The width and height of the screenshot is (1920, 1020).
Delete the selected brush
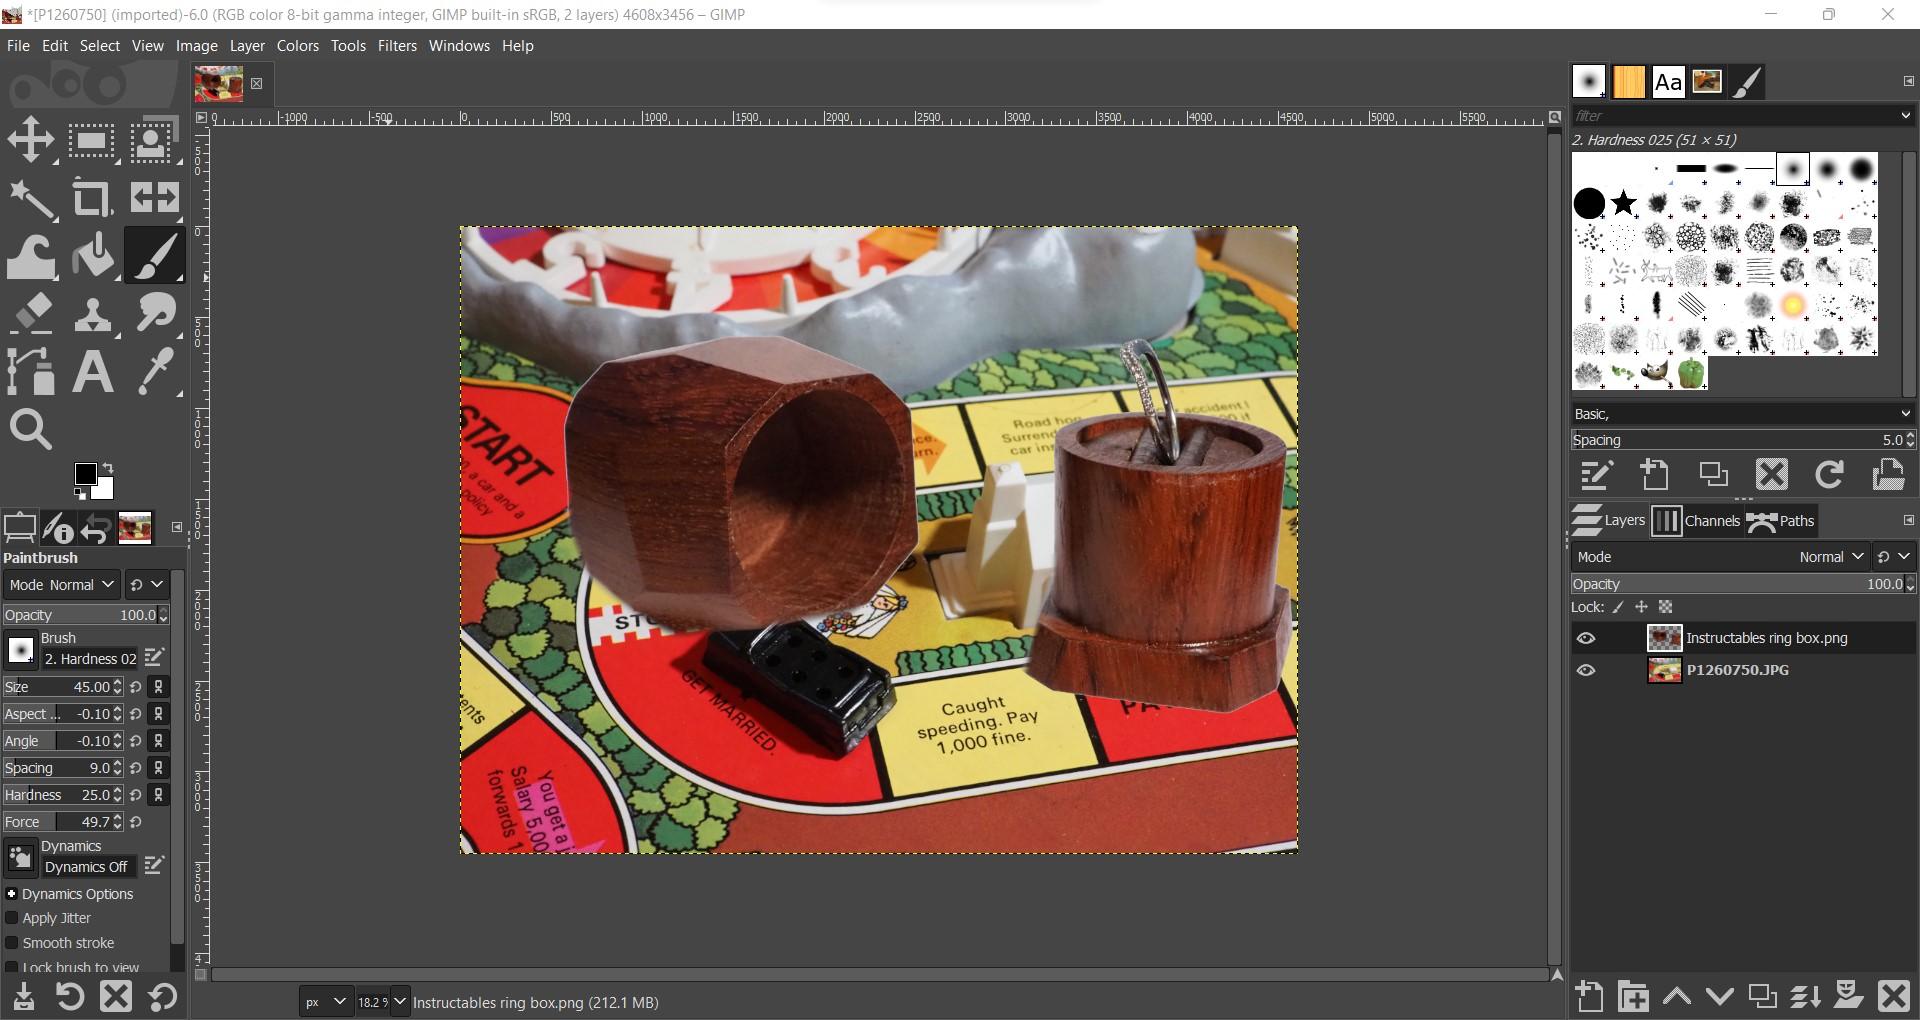tap(1770, 474)
